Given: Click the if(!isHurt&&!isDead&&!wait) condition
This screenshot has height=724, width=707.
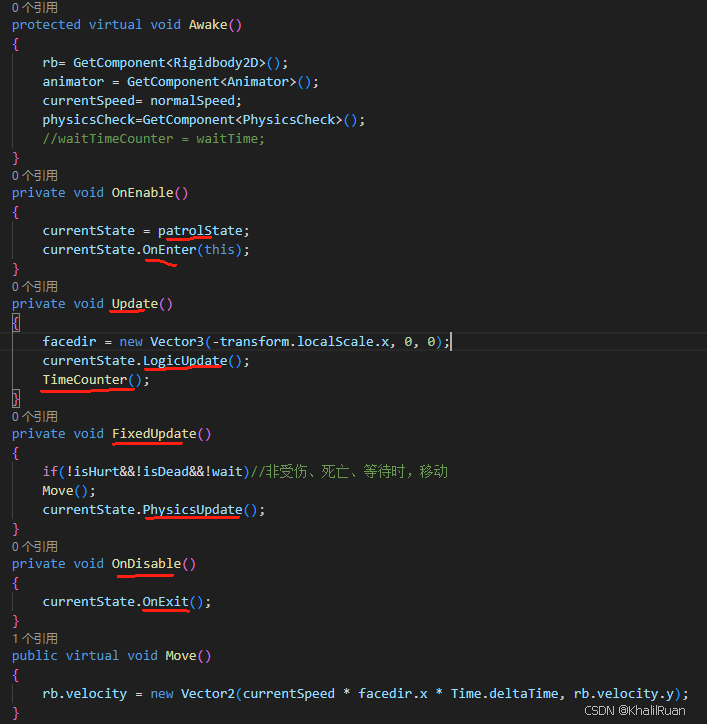Looking at the screenshot, I should coord(146,471).
